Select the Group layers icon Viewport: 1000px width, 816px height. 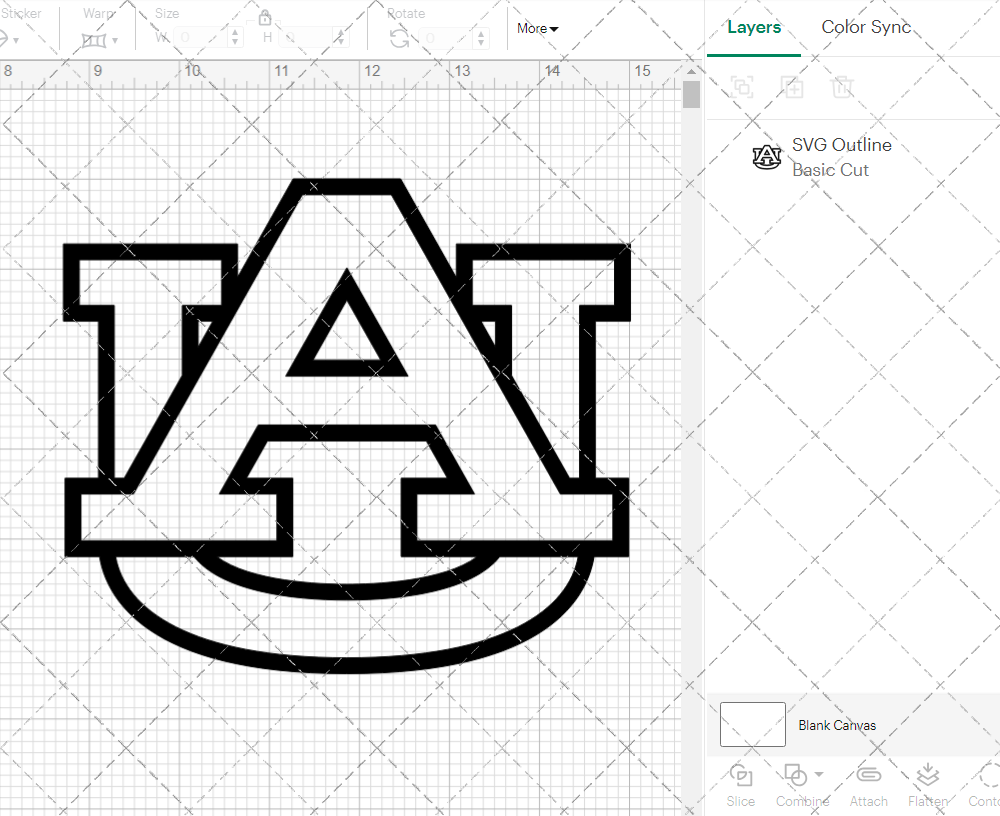point(742,88)
